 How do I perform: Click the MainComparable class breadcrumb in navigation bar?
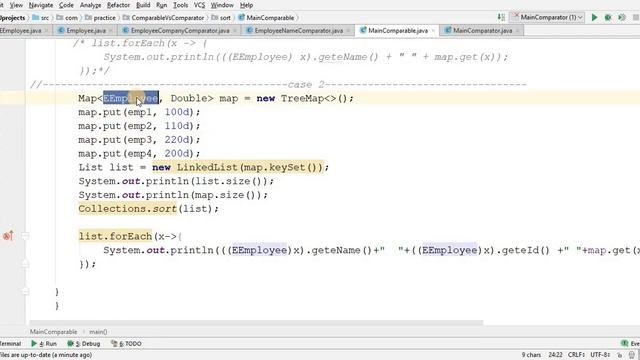click(266, 18)
